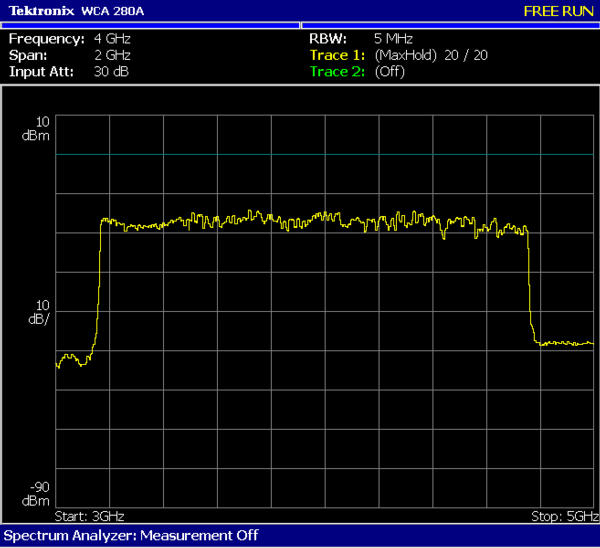Click the noise floor right of the passband
This screenshot has width=600, height=548.
pyautogui.click(x=565, y=344)
